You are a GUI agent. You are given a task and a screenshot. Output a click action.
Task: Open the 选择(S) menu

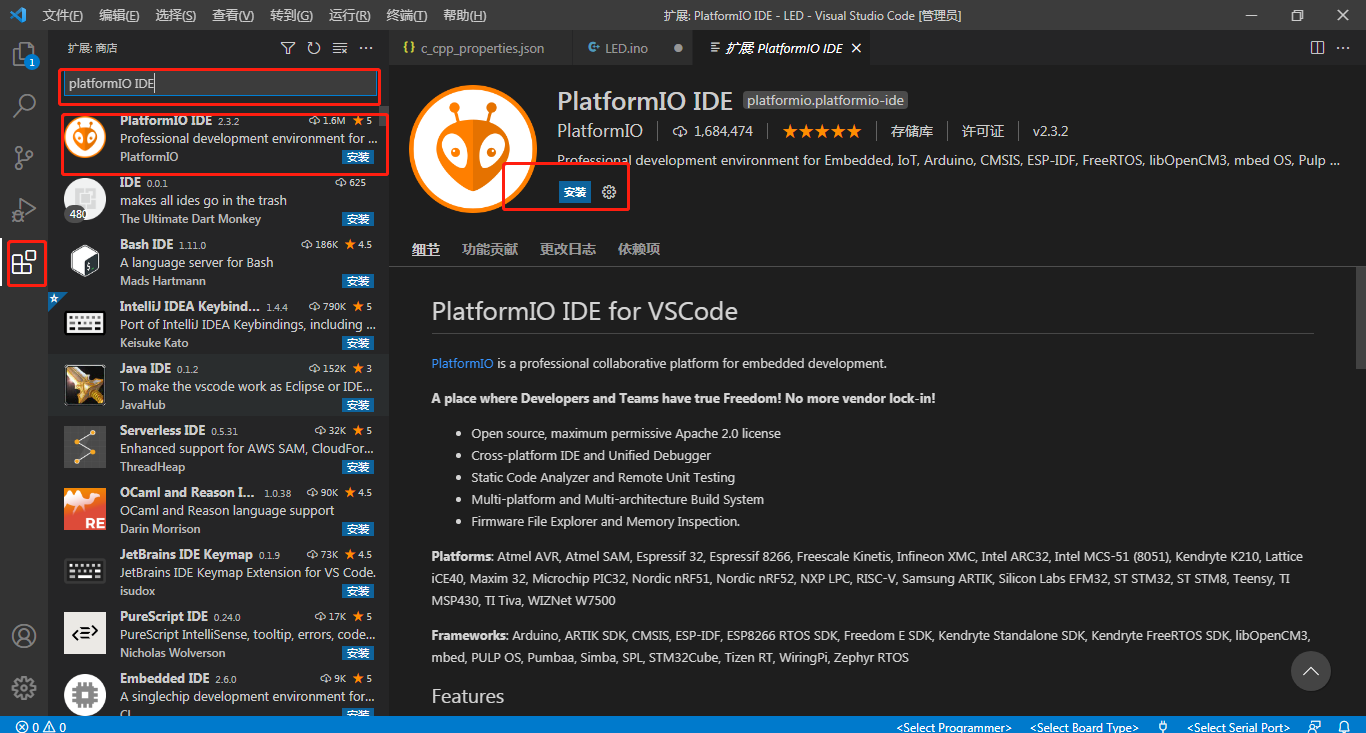pos(176,16)
